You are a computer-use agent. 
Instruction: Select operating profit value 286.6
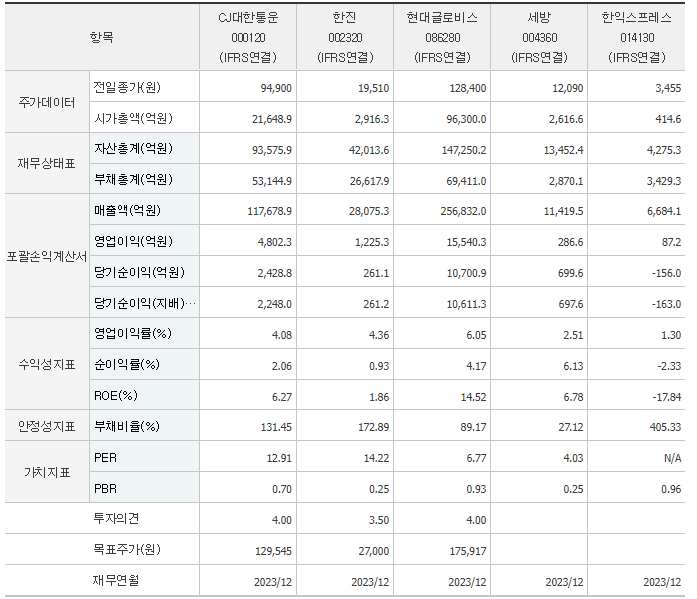pos(570,242)
